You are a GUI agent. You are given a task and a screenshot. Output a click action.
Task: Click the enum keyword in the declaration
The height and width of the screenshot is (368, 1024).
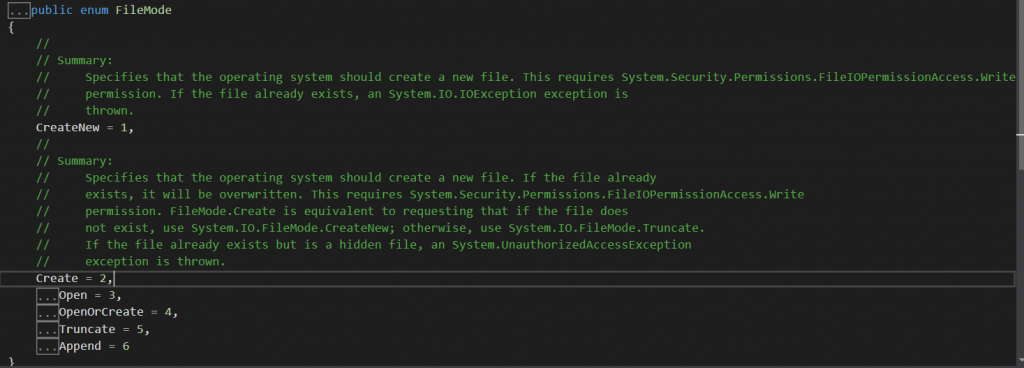[94, 10]
